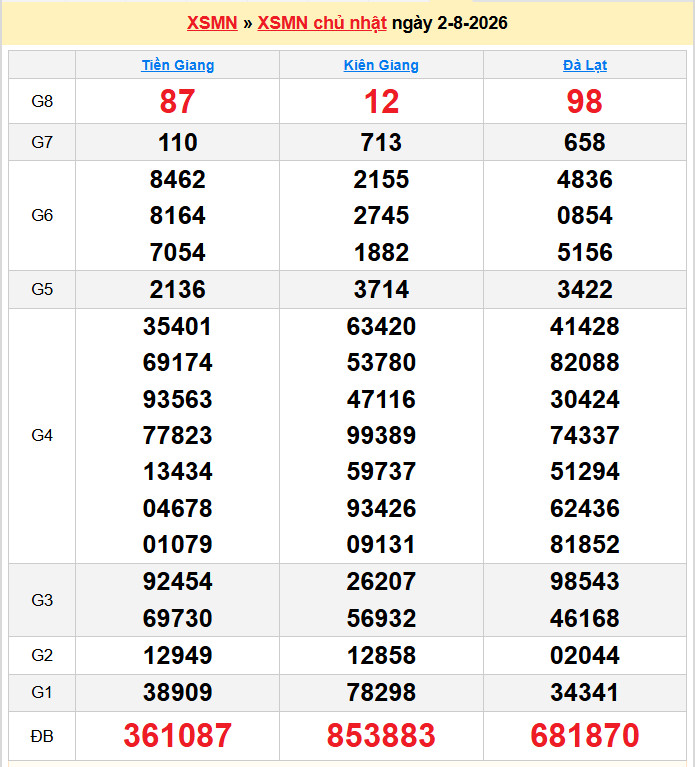Select G4 number 04678
The image size is (695, 767).
tap(178, 508)
